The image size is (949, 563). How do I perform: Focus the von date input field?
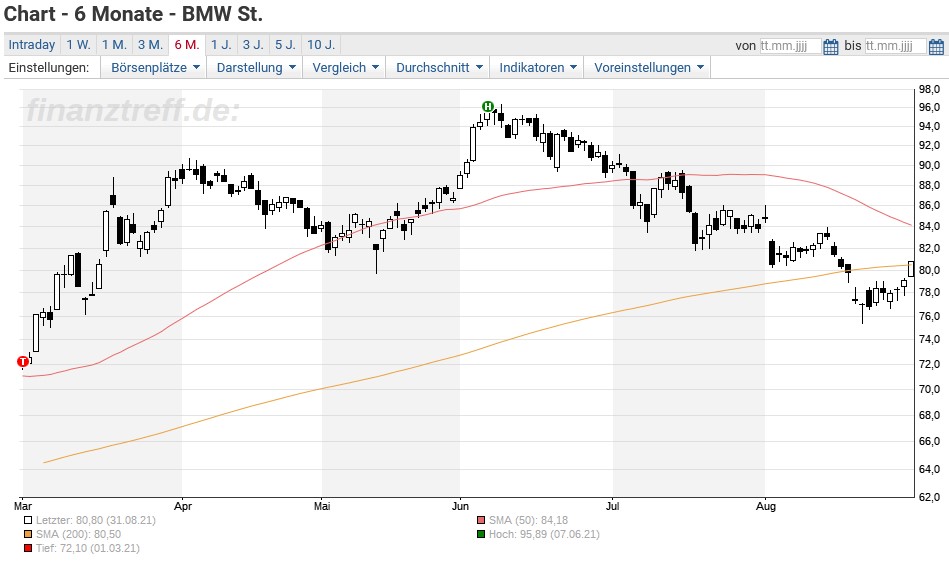coord(790,46)
